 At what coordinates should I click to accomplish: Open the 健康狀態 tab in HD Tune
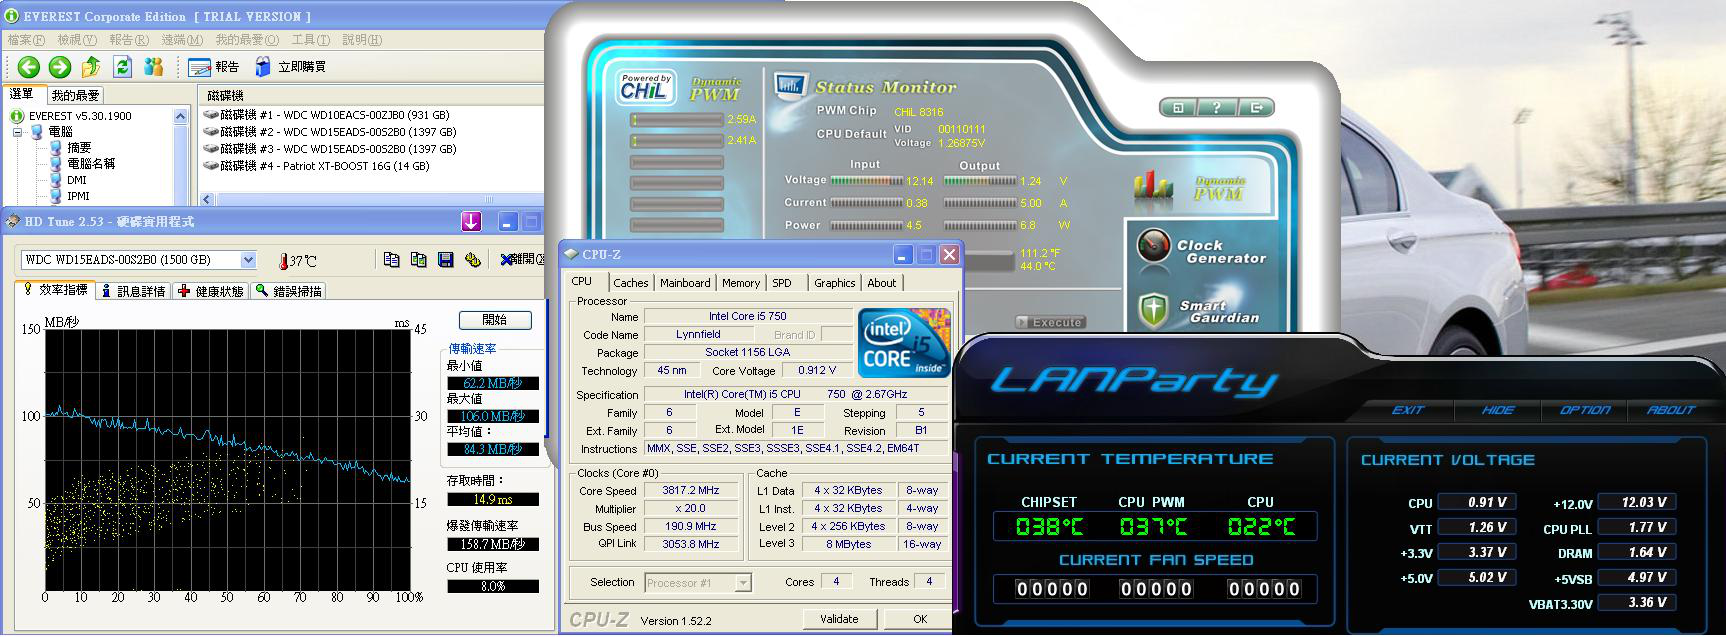tap(210, 291)
